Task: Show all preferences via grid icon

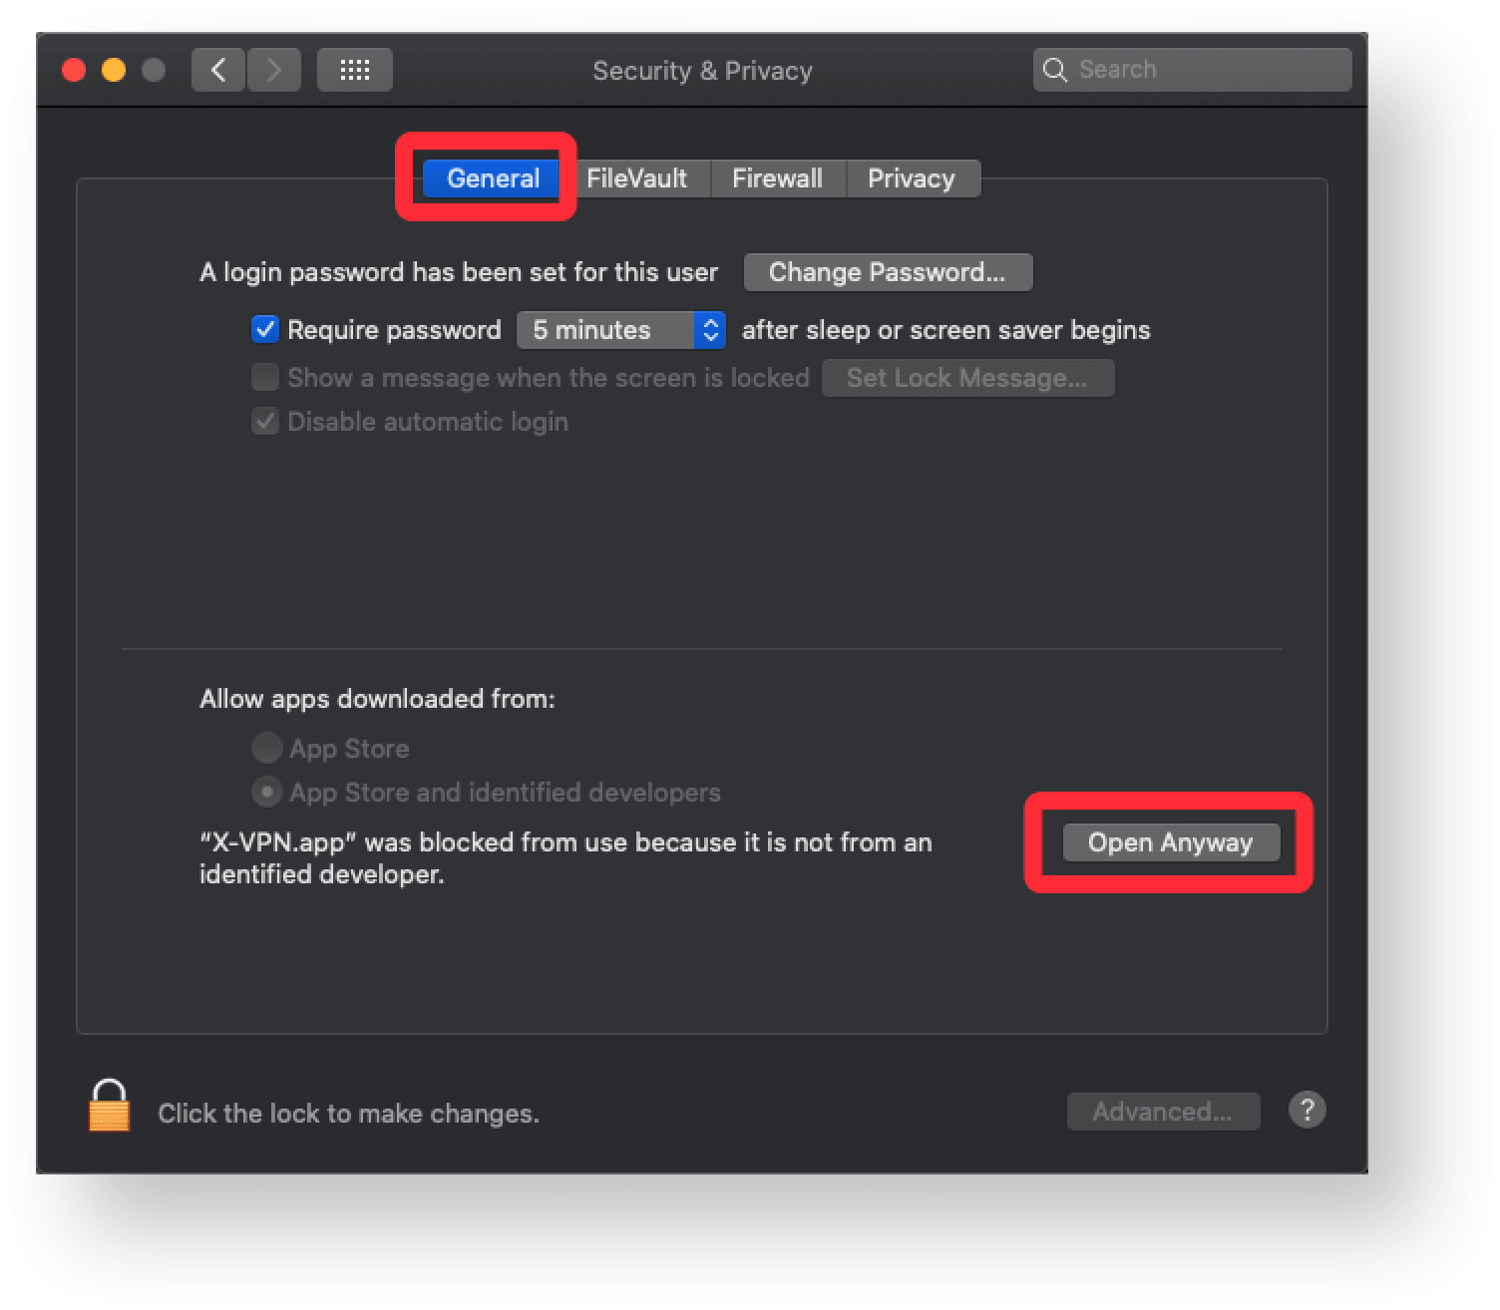Action: click(x=354, y=70)
